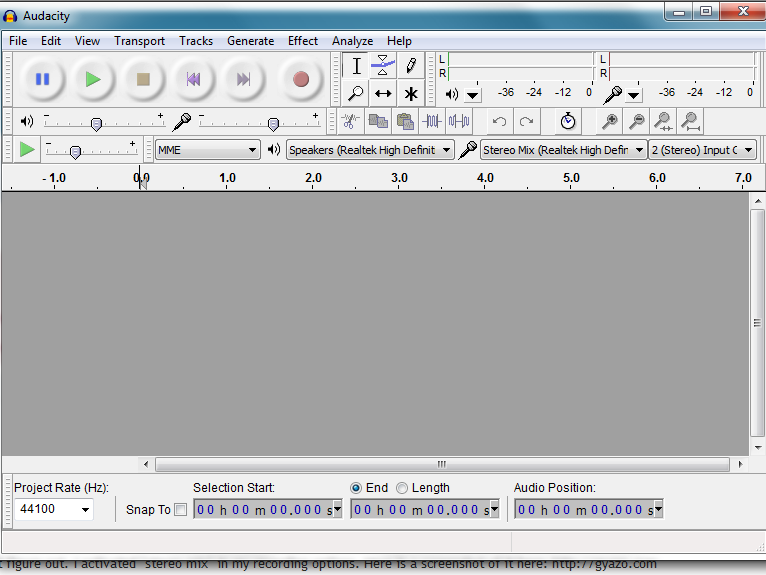Click the horizontal scrollbar right arrow

point(740,464)
